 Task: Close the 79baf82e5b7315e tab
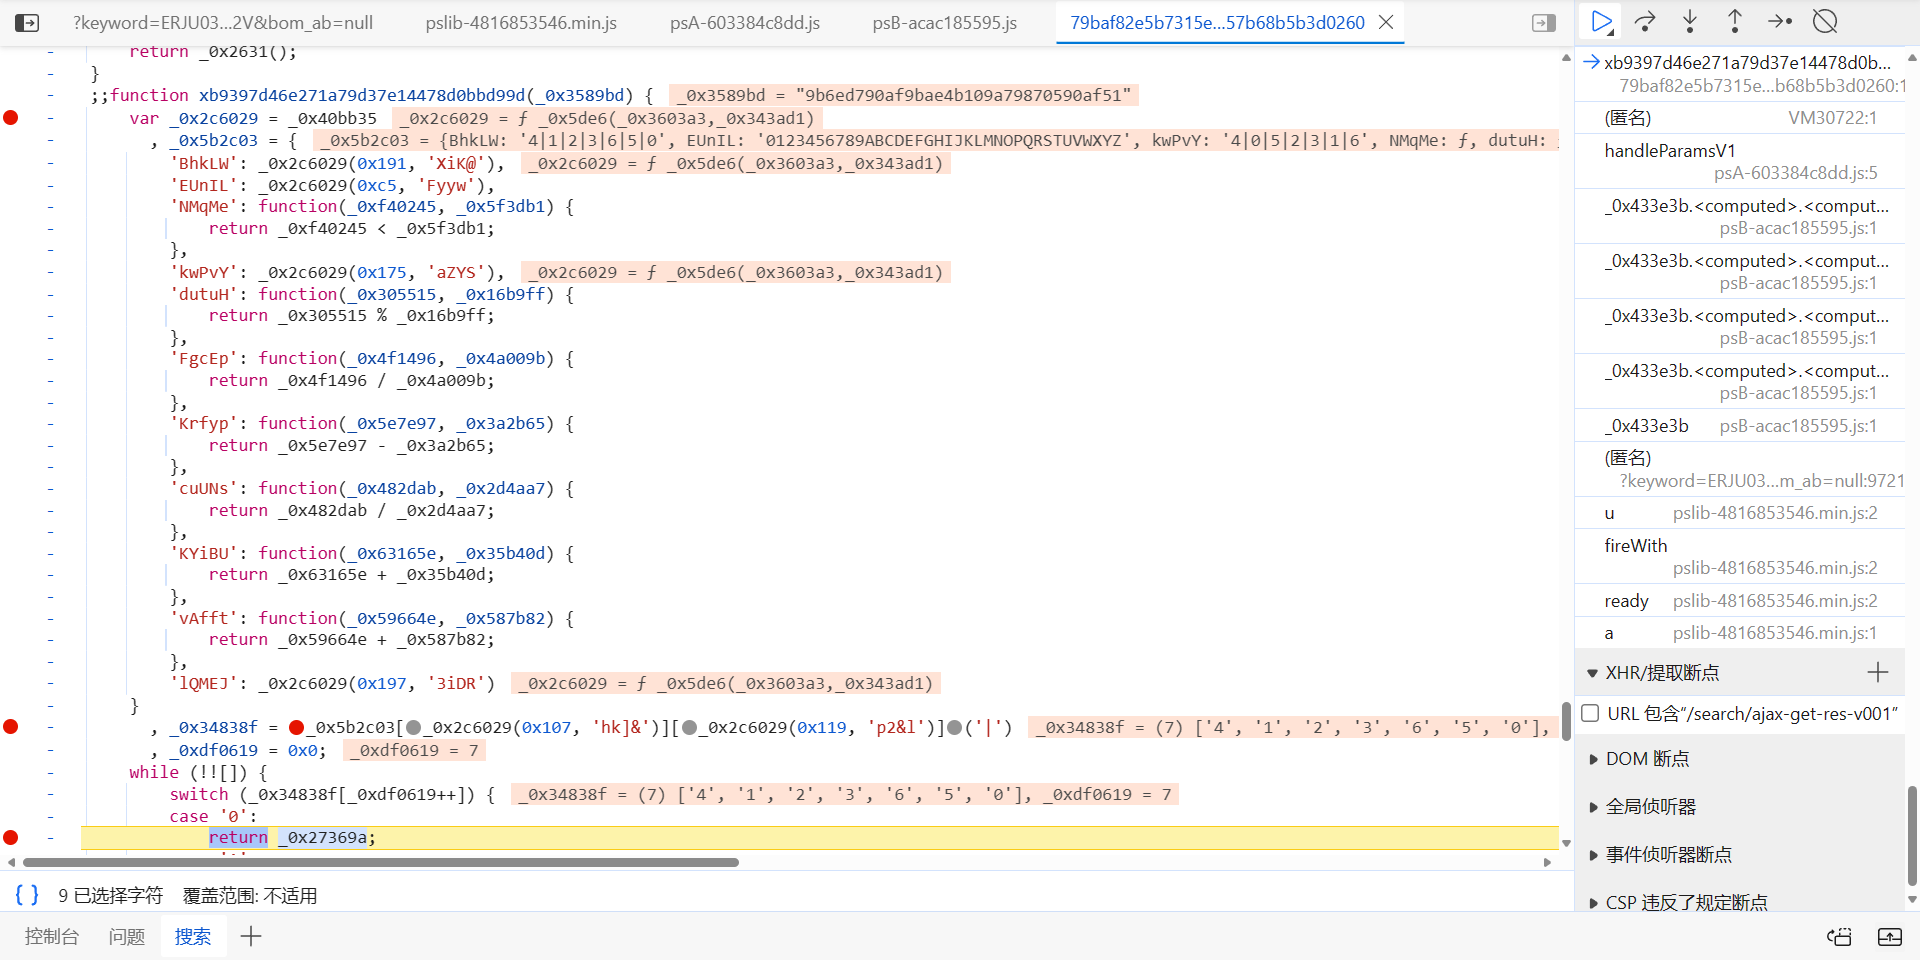pos(1386,22)
